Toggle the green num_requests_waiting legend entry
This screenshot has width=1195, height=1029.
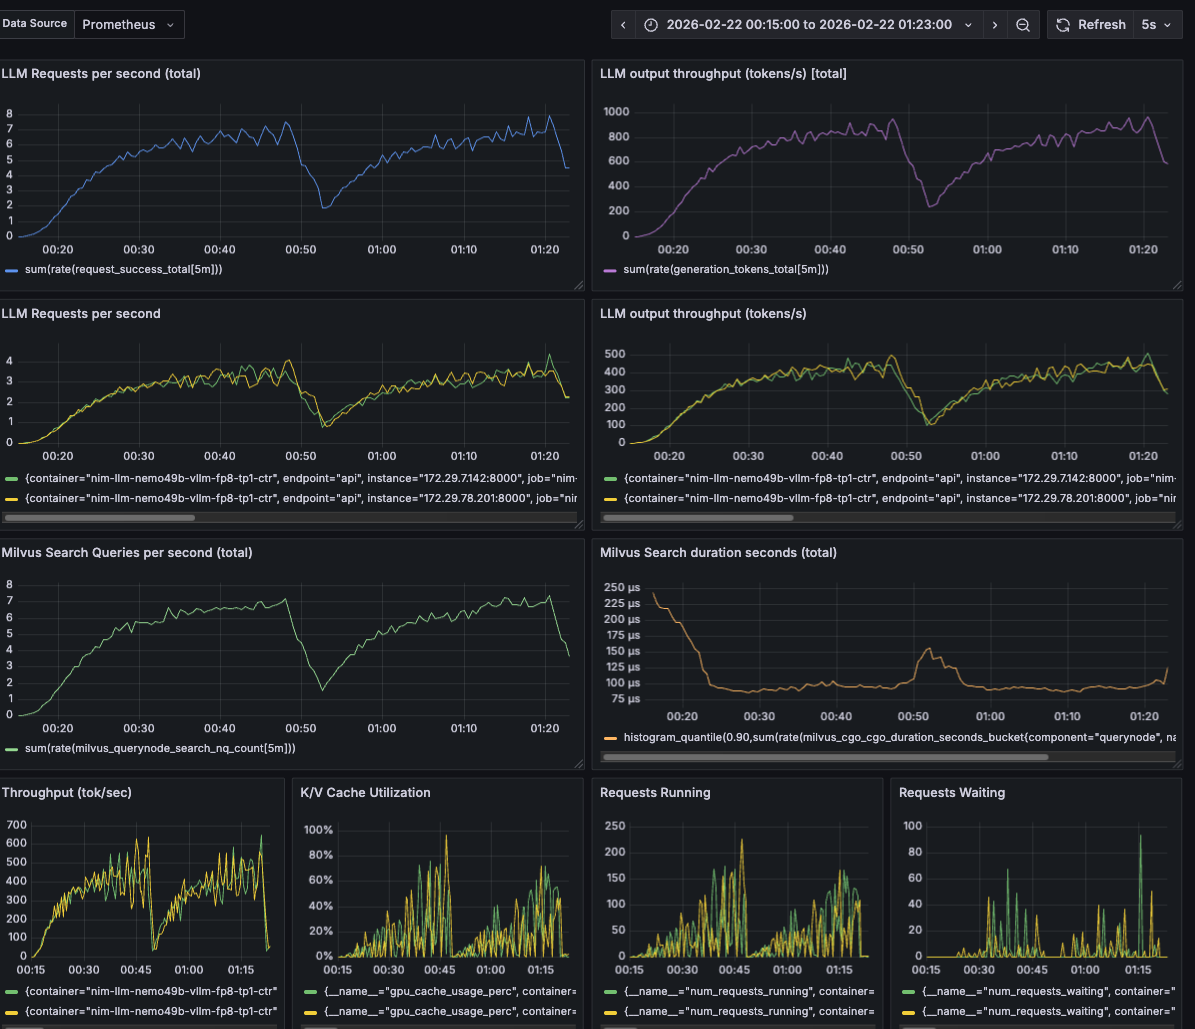1049,992
